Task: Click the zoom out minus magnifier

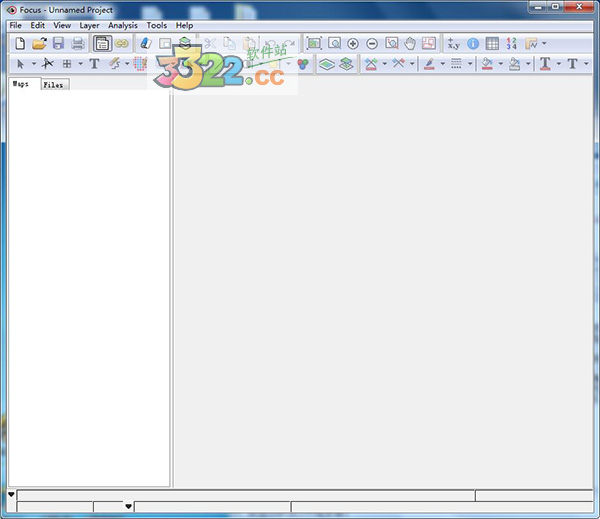Action: click(x=372, y=44)
